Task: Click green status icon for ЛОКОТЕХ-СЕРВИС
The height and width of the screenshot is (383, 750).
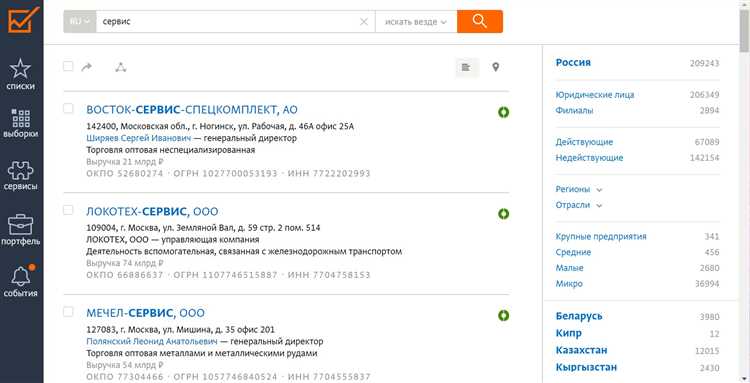Action: coord(503,214)
